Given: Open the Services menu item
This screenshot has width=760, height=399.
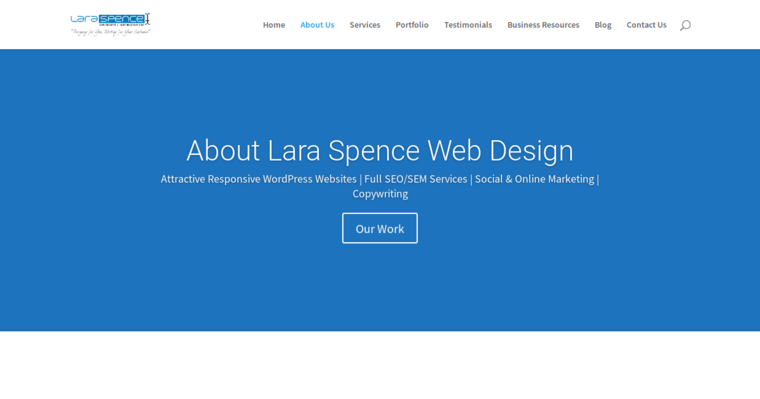Looking at the screenshot, I should click(365, 25).
